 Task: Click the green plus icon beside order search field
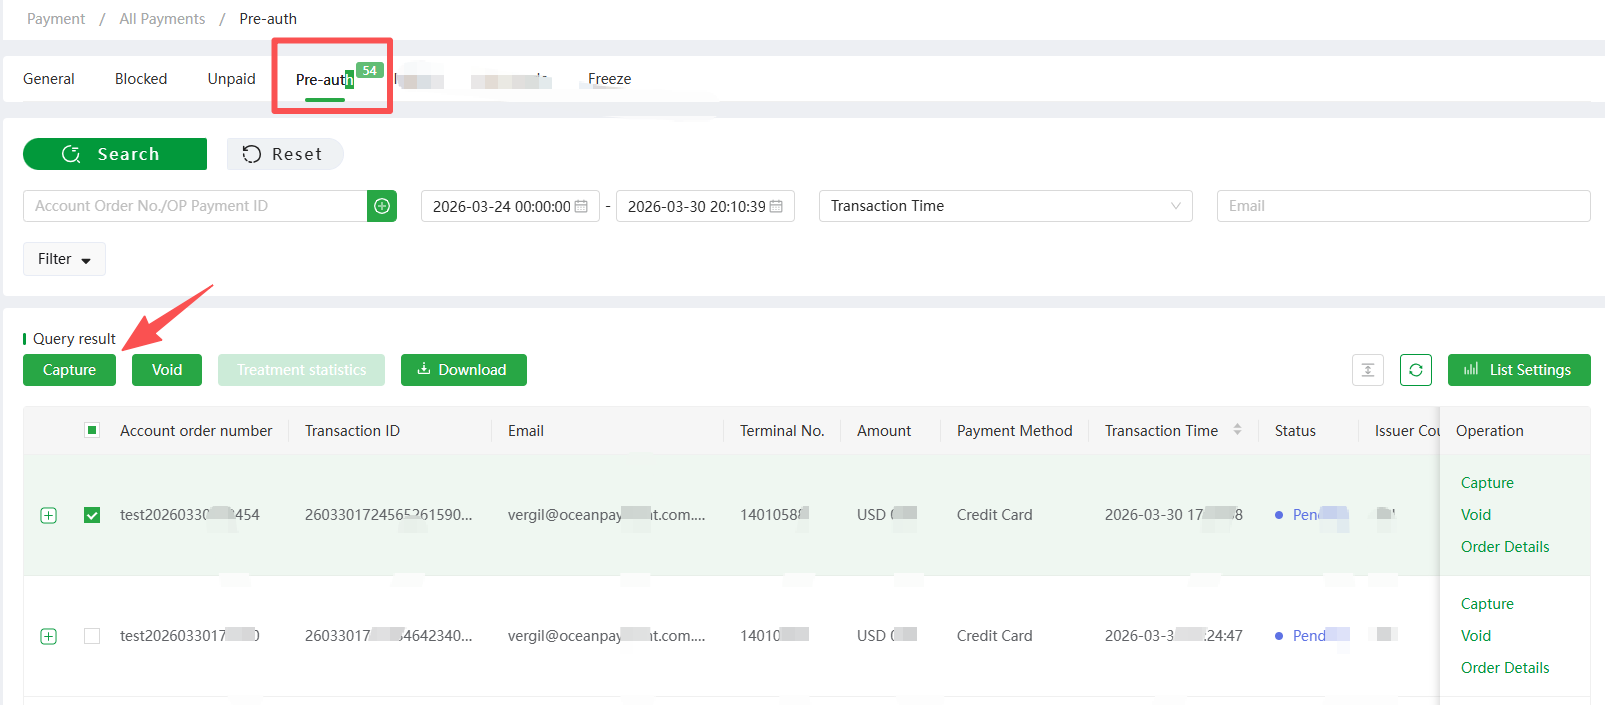point(382,206)
